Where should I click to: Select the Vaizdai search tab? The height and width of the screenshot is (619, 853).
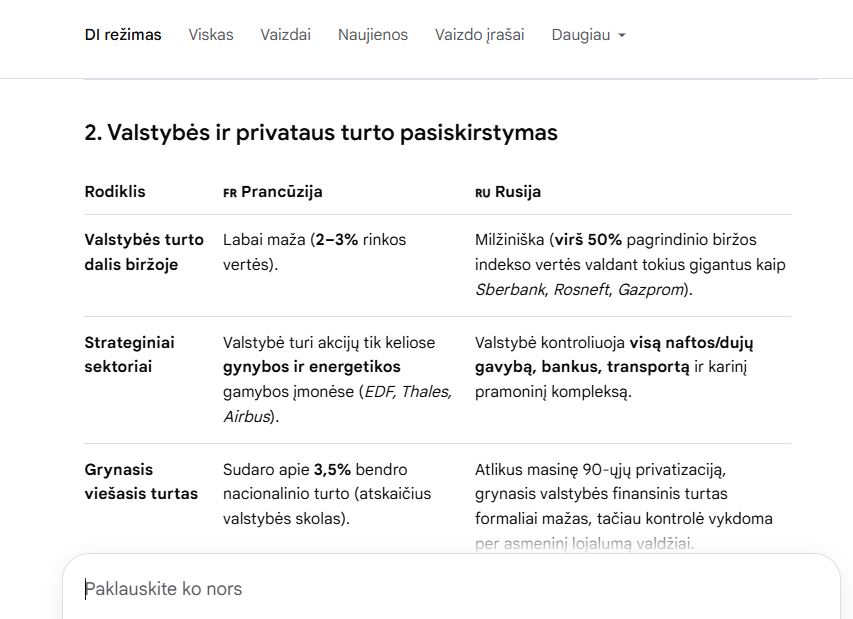pos(285,35)
